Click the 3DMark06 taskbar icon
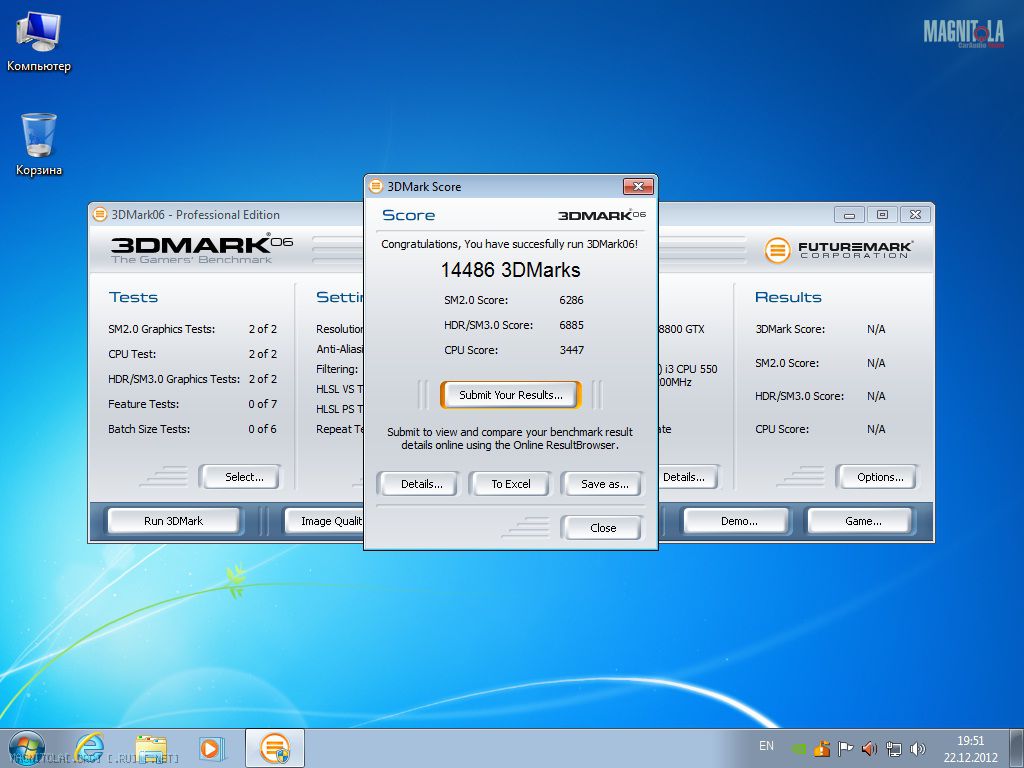Image resolution: width=1024 pixels, height=768 pixels. [274, 747]
